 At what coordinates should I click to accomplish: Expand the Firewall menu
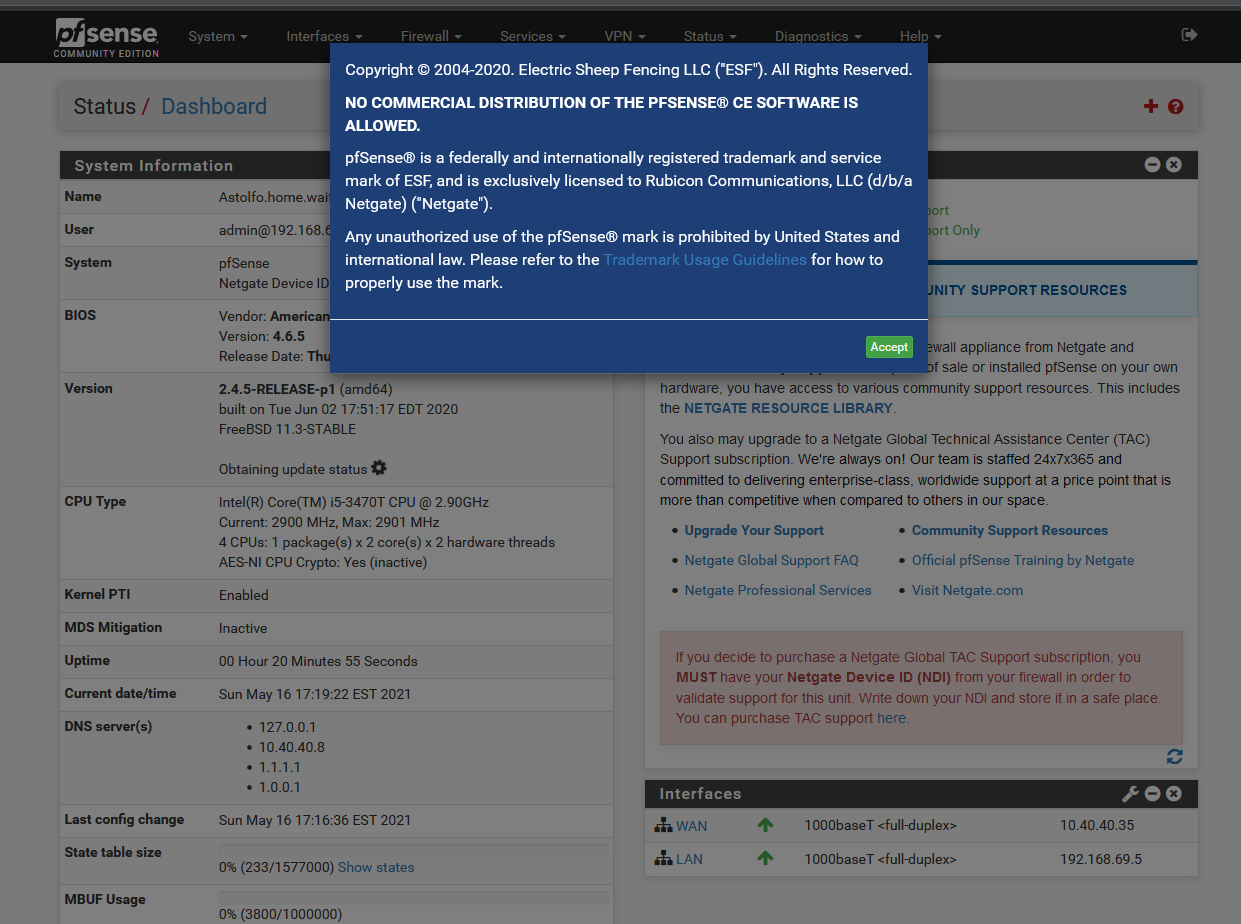(431, 36)
